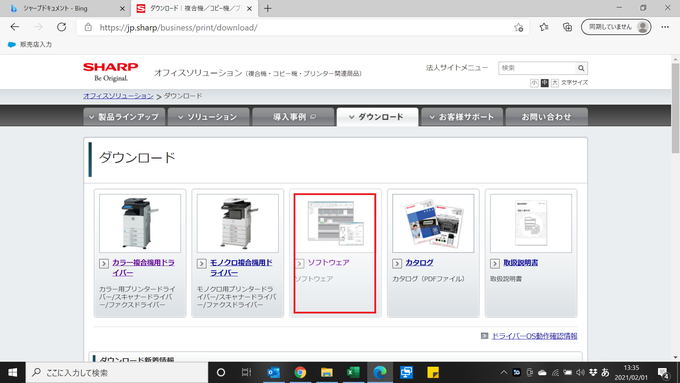Open the 法人サイトメニュー link
This screenshot has width=680, height=383.
[457, 68]
